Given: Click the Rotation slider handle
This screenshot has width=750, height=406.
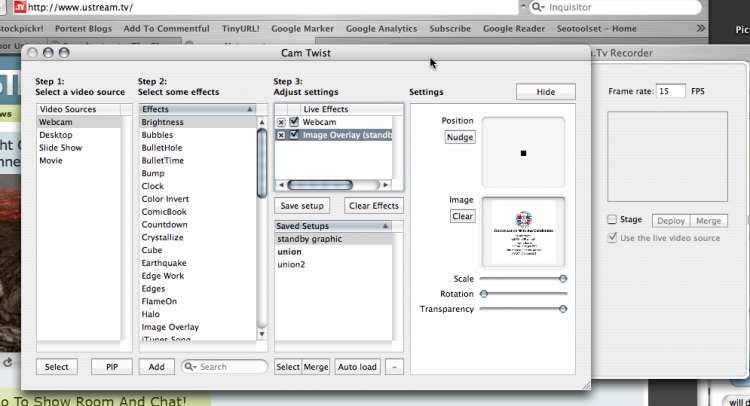Looking at the screenshot, I should [x=484, y=294].
